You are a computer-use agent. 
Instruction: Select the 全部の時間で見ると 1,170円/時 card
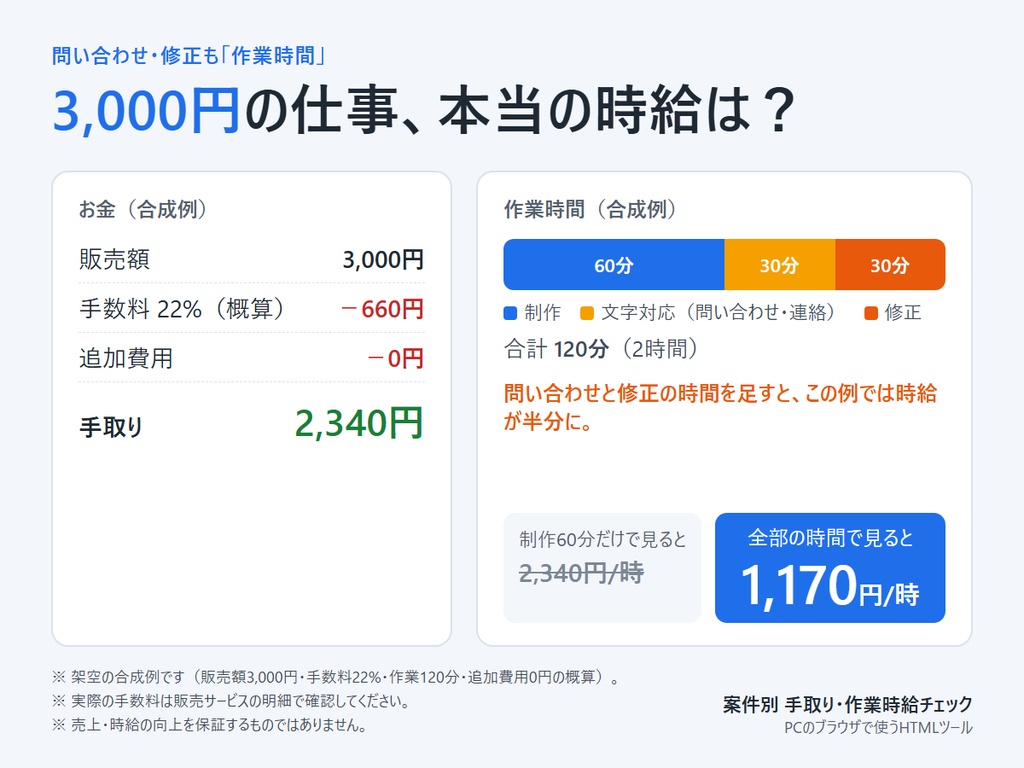(x=830, y=568)
